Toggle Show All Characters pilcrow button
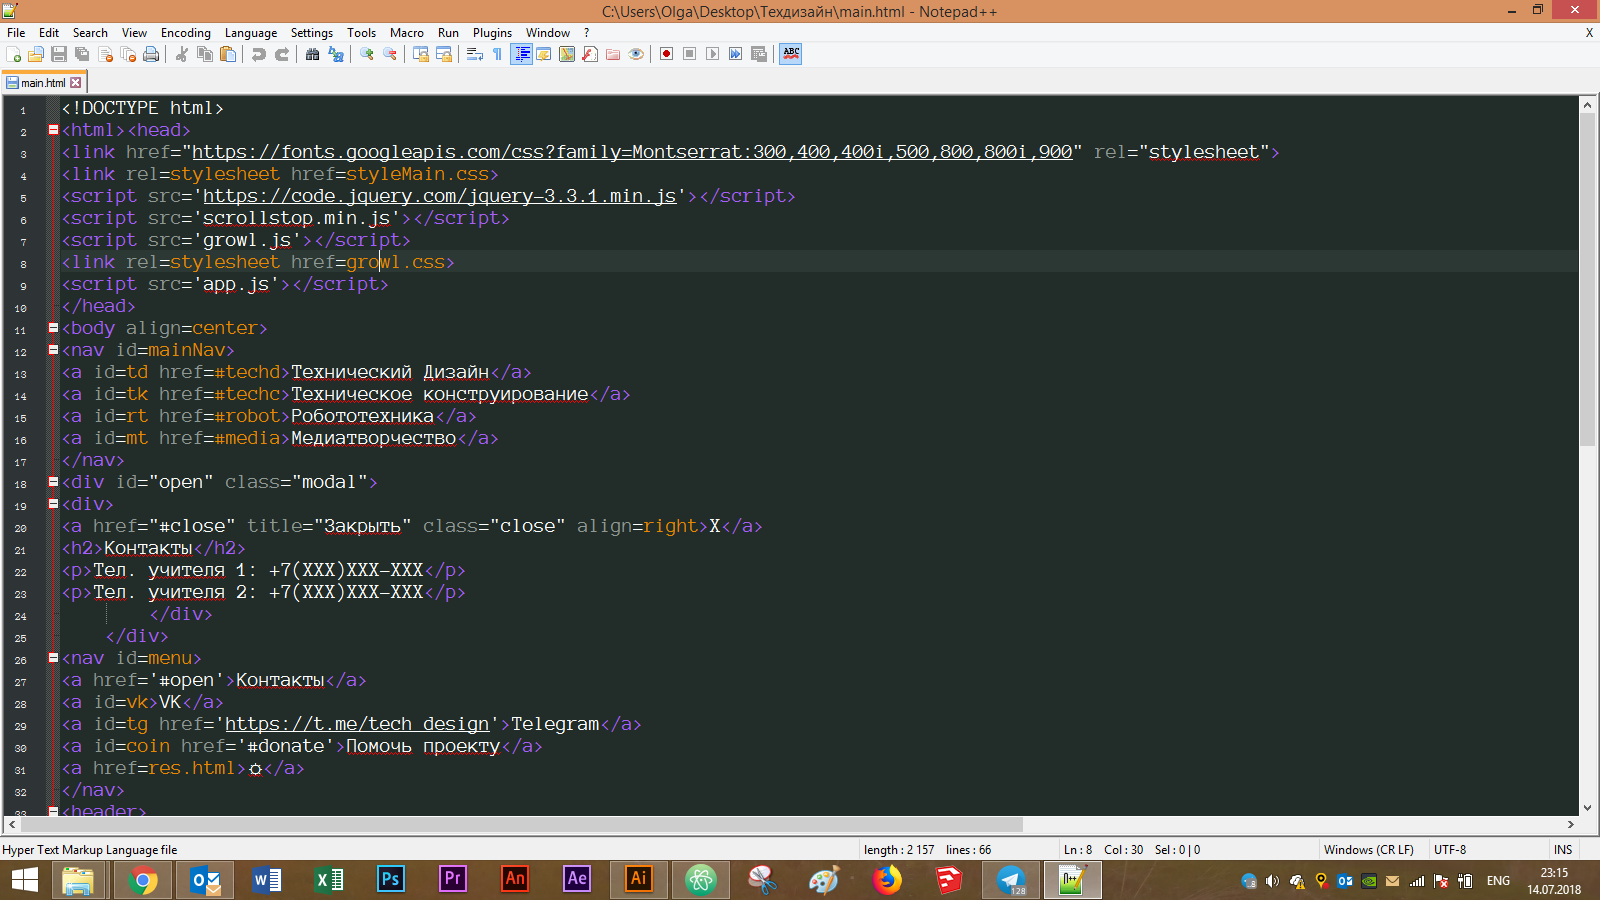The image size is (1600, 900). point(498,54)
